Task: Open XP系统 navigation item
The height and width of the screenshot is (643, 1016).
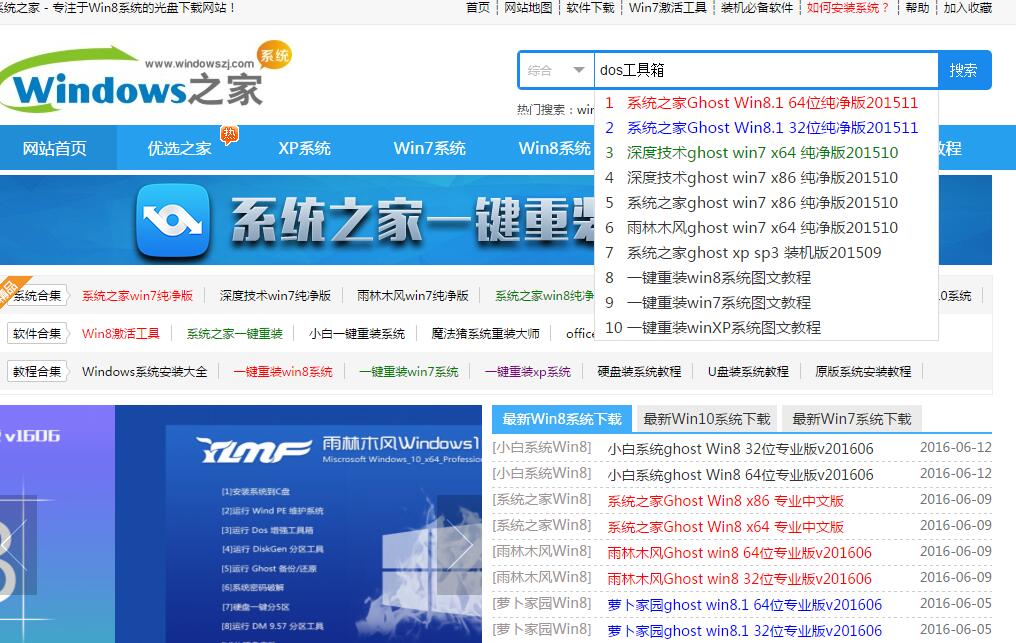Action: [x=305, y=148]
